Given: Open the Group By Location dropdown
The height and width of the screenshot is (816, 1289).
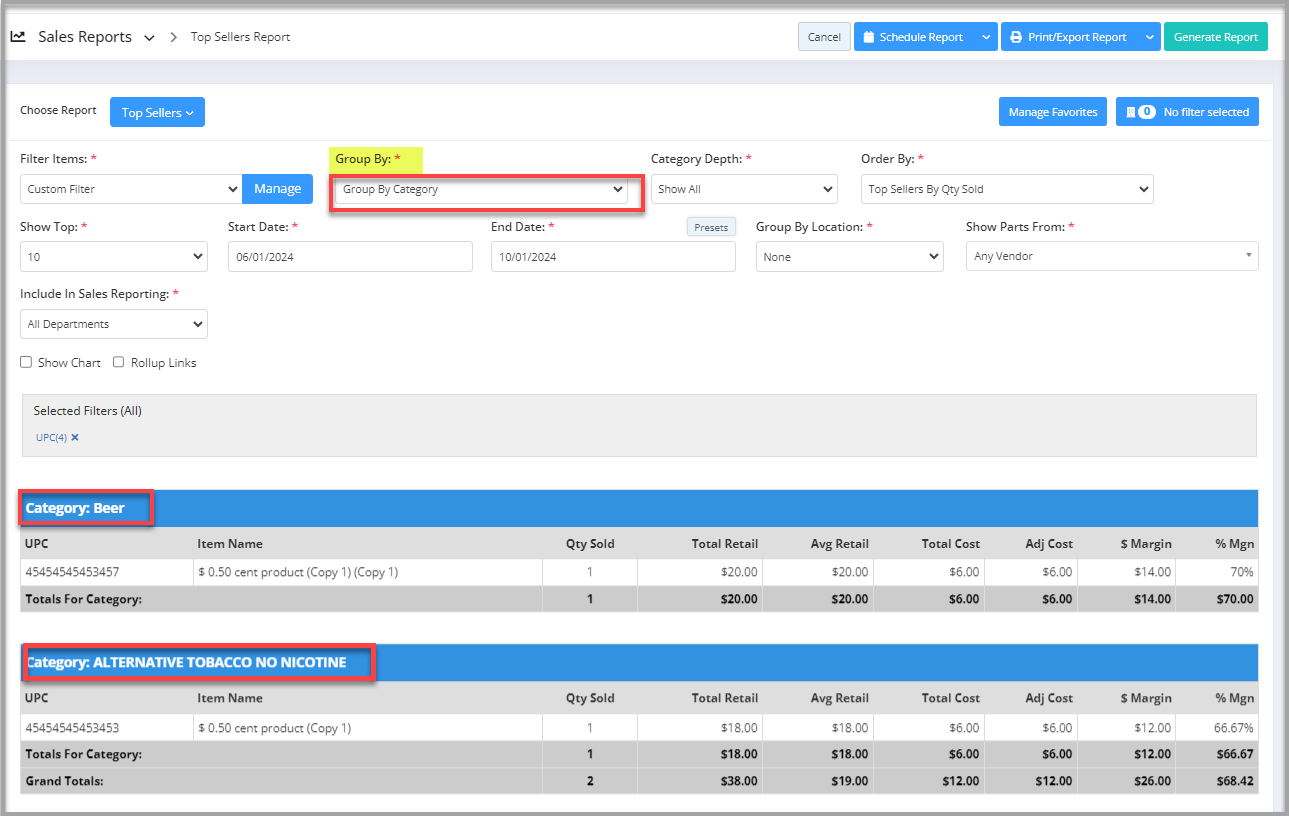Looking at the screenshot, I should (x=850, y=257).
